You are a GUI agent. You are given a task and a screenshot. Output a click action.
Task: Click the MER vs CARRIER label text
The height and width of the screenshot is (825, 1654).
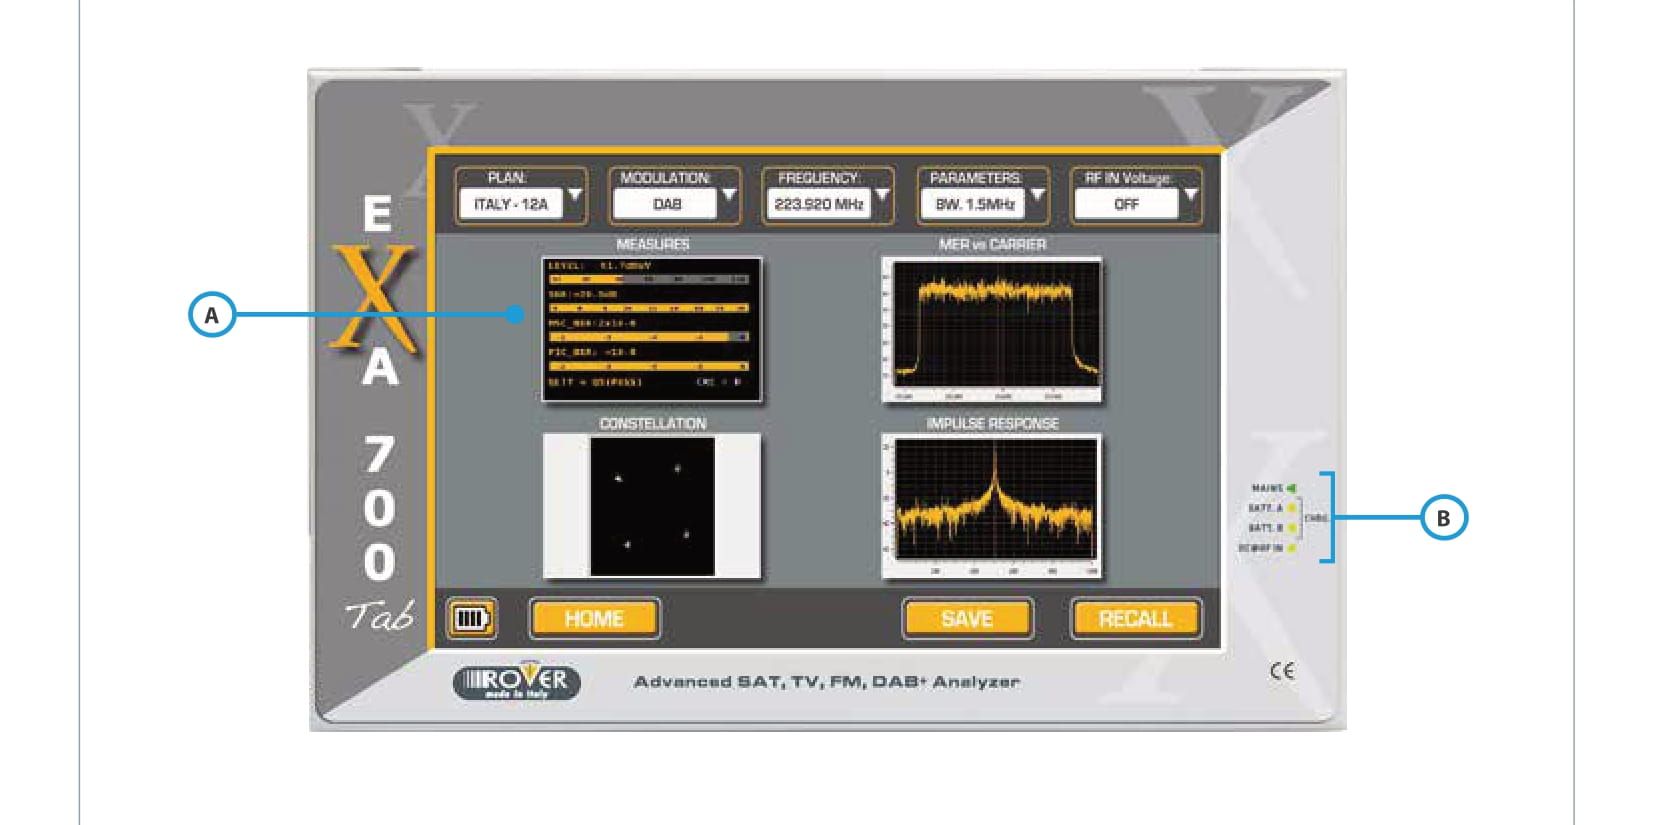(x=992, y=244)
